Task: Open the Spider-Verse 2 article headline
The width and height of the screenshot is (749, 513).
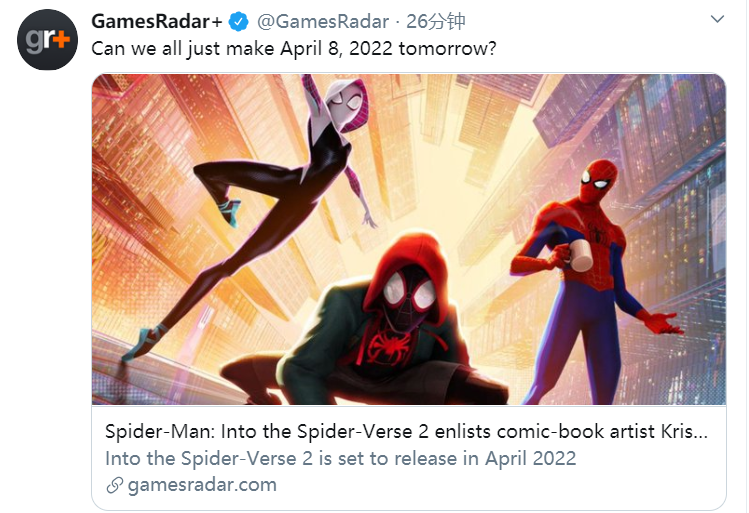Action: (x=405, y=433)
